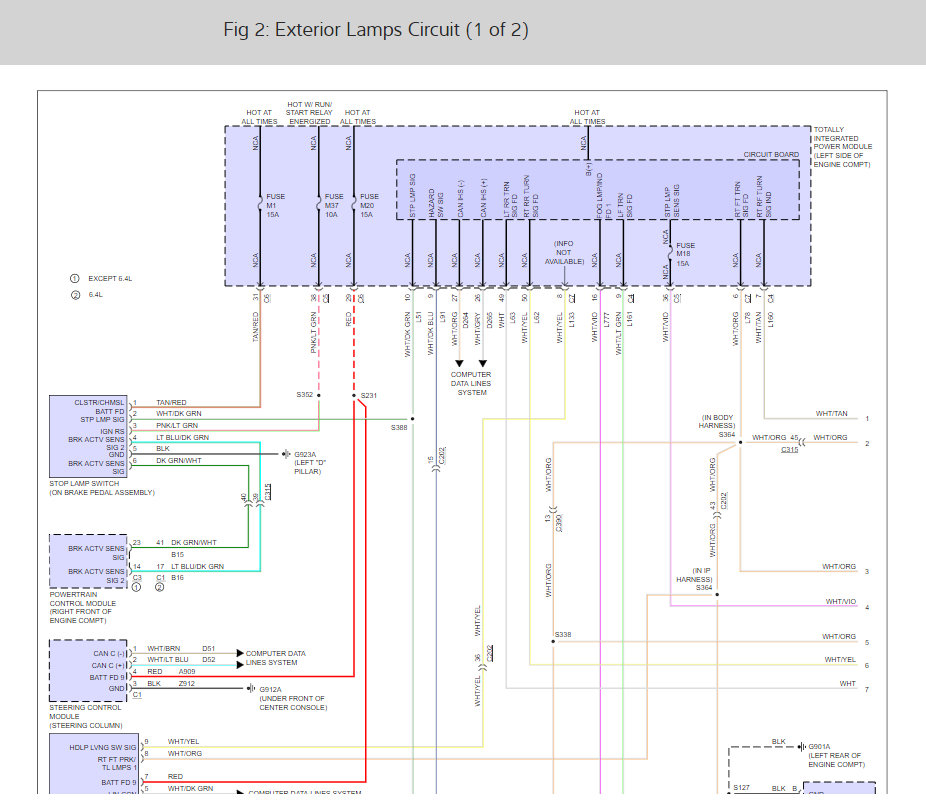Click the 'WHT/BRN D51' wire label
Viewport: 926px width, 811px height.
[x=181, y=648]
